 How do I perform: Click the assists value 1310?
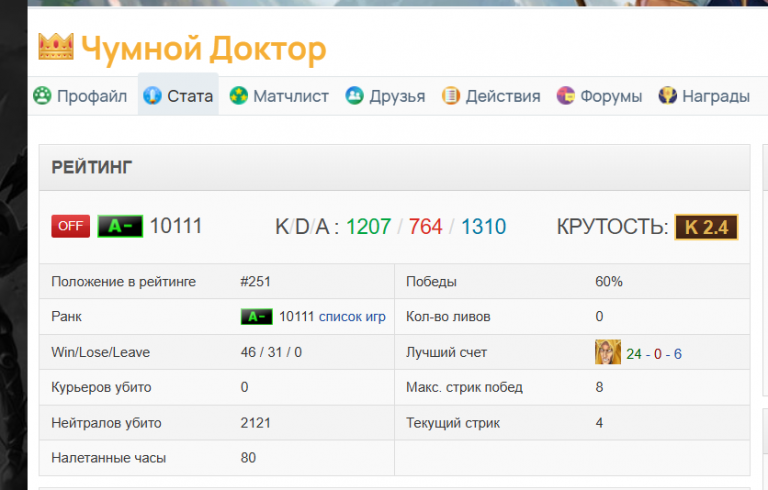pyautogui.click(x=483, y=227)
